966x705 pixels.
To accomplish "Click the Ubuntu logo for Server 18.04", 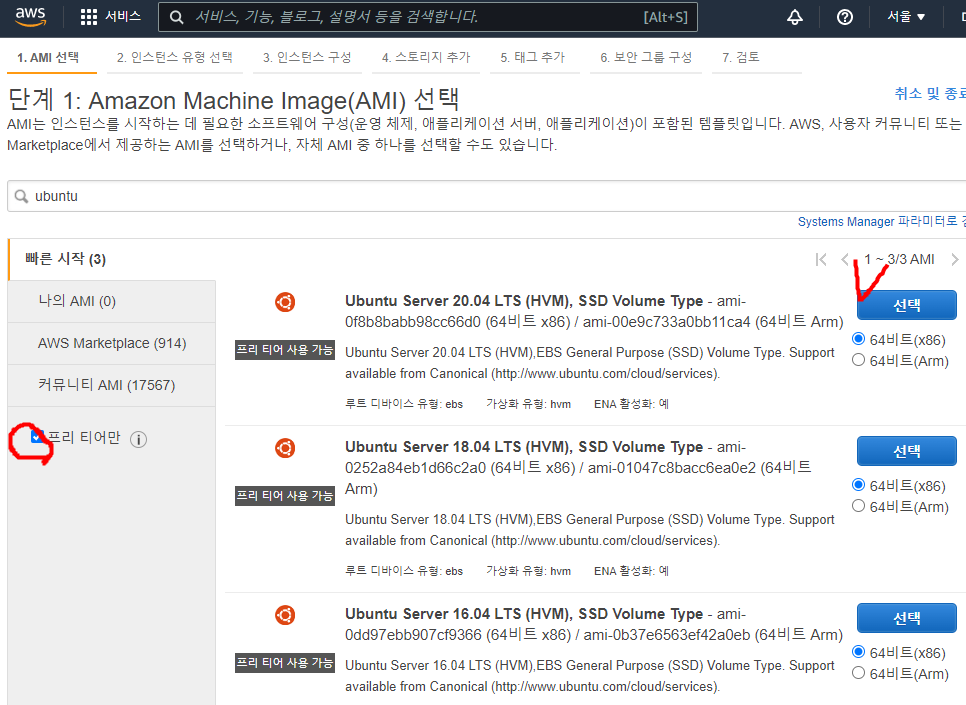I will pyautogui.click(x=285, y=448).
